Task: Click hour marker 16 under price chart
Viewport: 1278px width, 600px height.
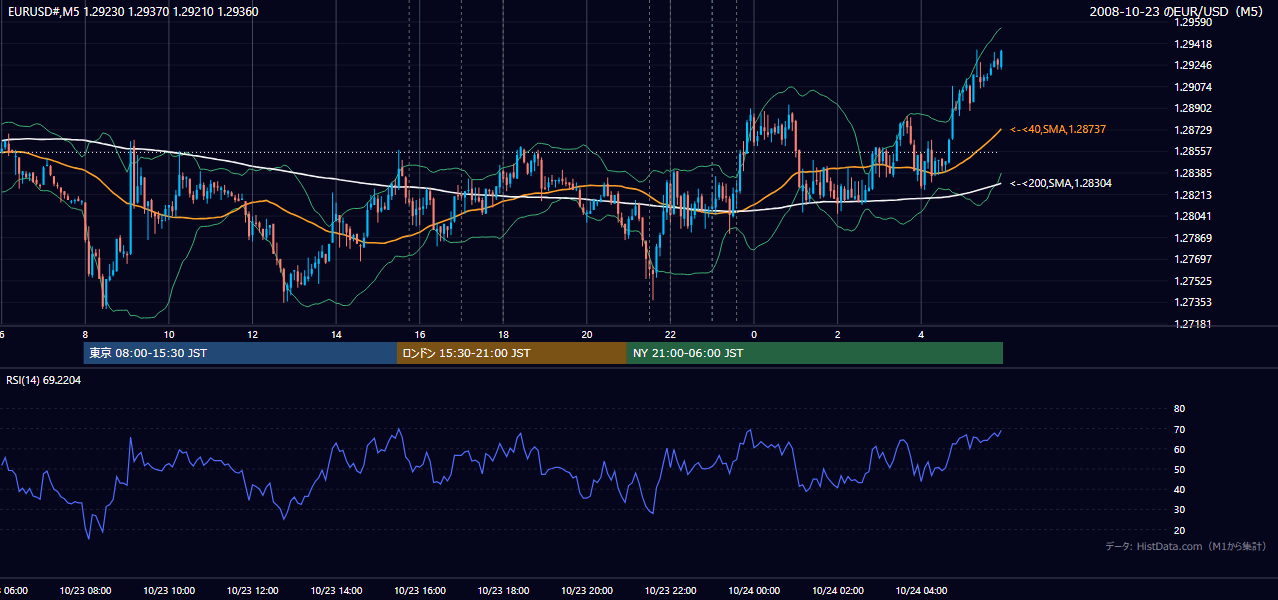Action: click(420, 334)
